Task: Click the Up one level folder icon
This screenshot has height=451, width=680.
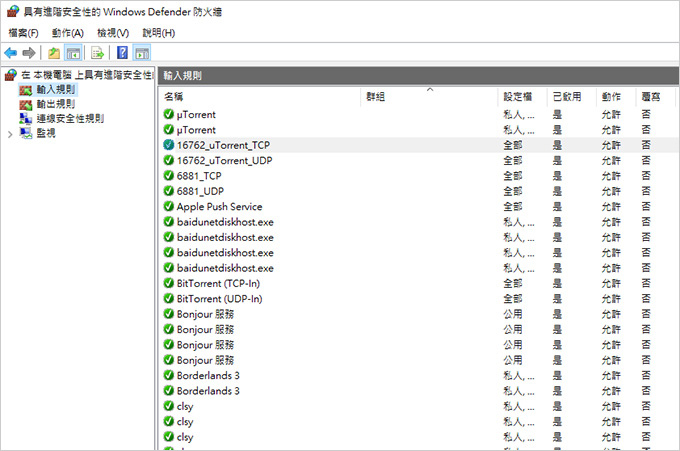Action: coord(54,53)
